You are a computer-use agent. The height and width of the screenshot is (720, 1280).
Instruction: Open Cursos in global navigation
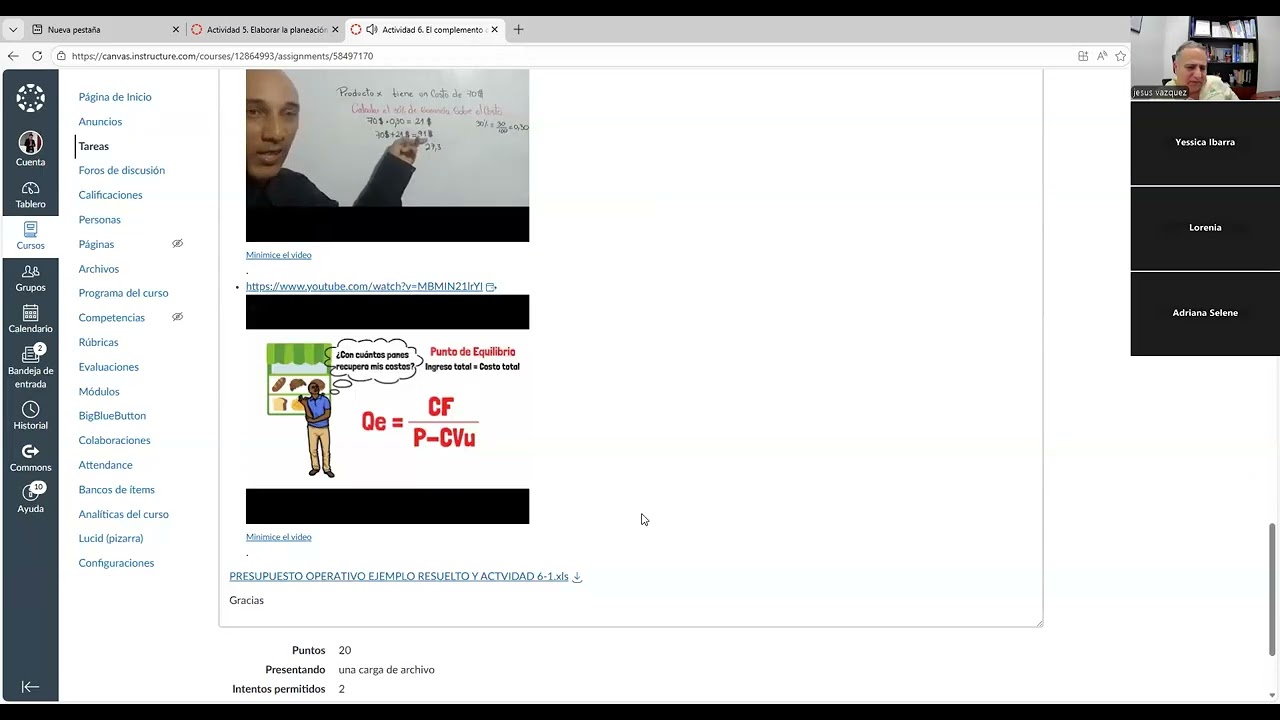point(30,236)
